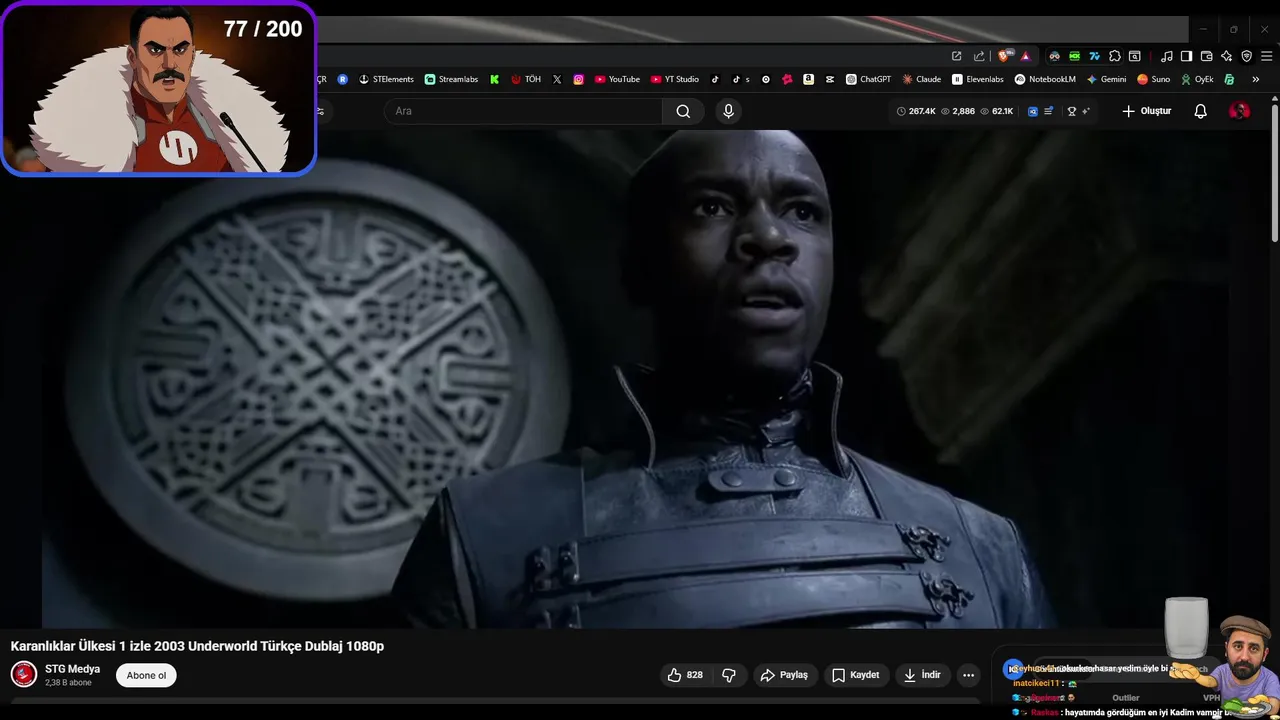Open the X (Twitter) bookmark icon
The height and width of the screenshot is (720, 1280).
tap(557, 79)
